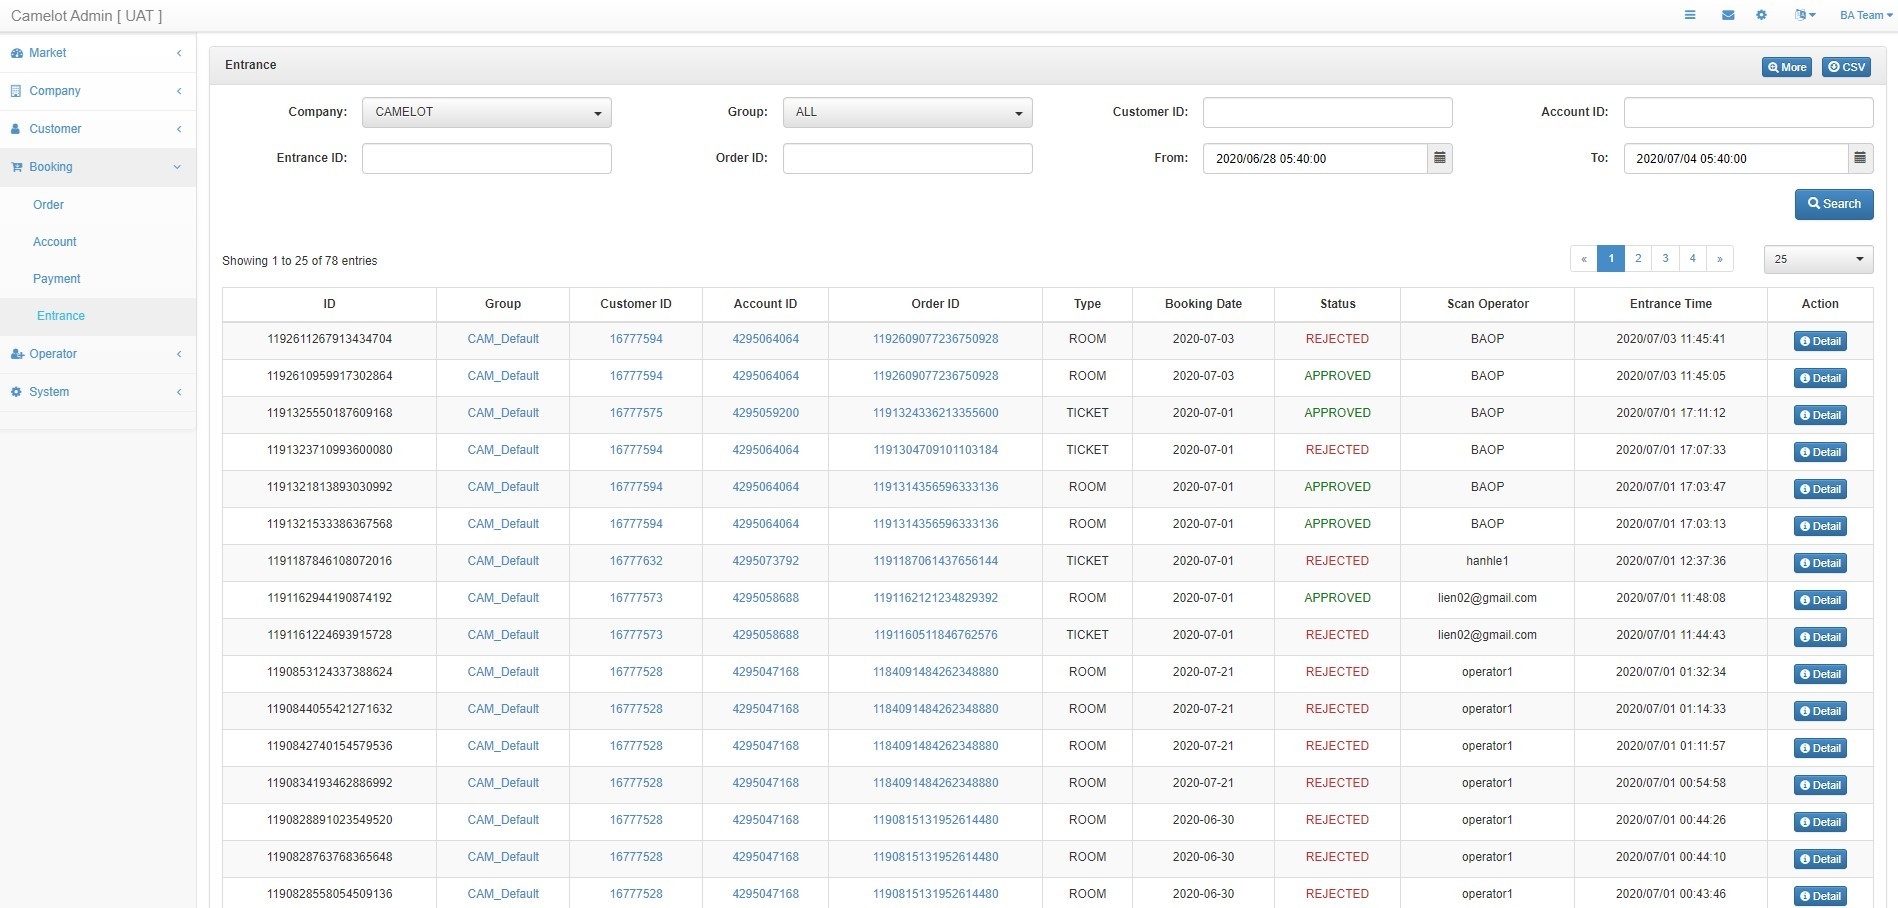Open the Order page in sidebar
This screenshot has height=908, width=1898.
[48, 205]
